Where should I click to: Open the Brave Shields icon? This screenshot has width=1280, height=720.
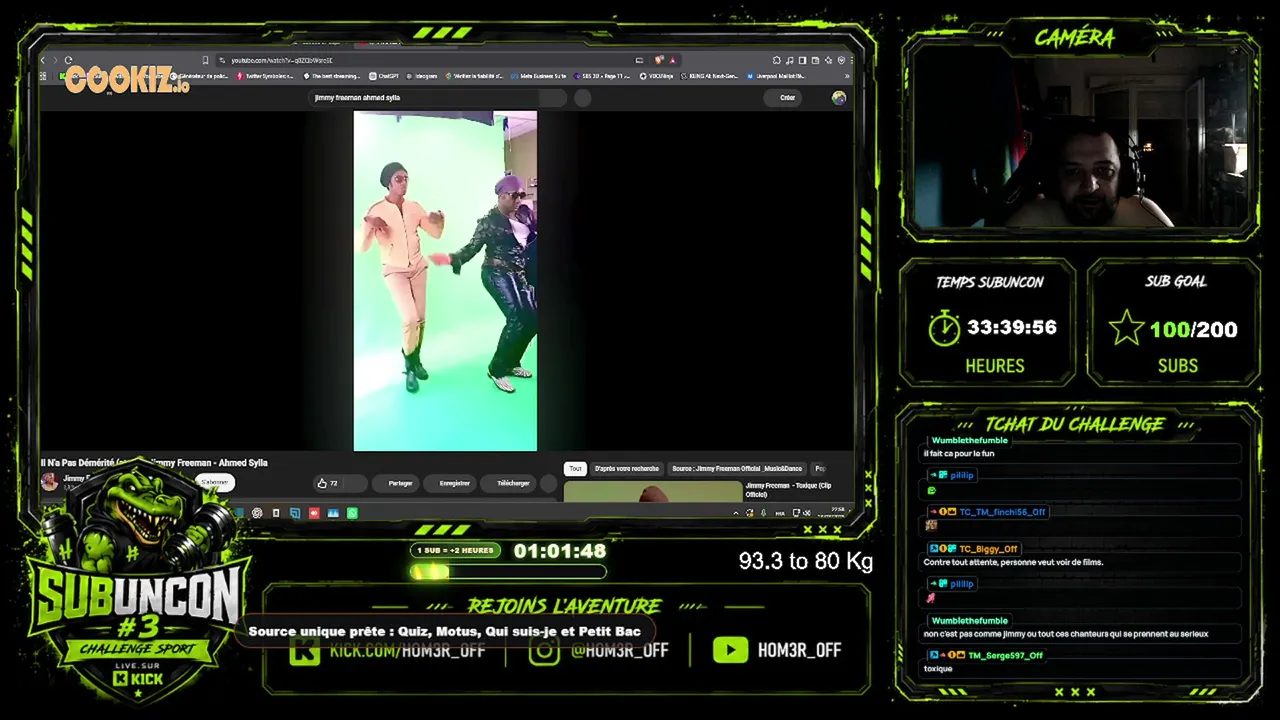pyautogui.click(x=659, y=60)
